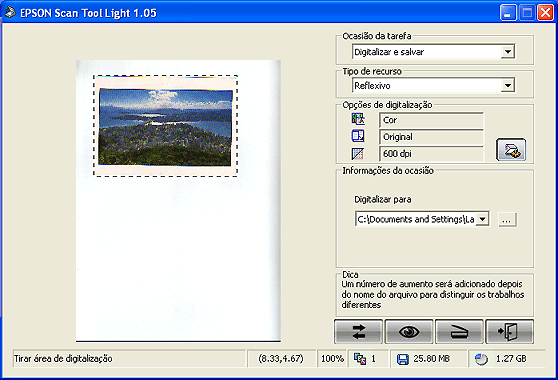Click the EPSON Scan Tool title bar icon

click(10, 12)
